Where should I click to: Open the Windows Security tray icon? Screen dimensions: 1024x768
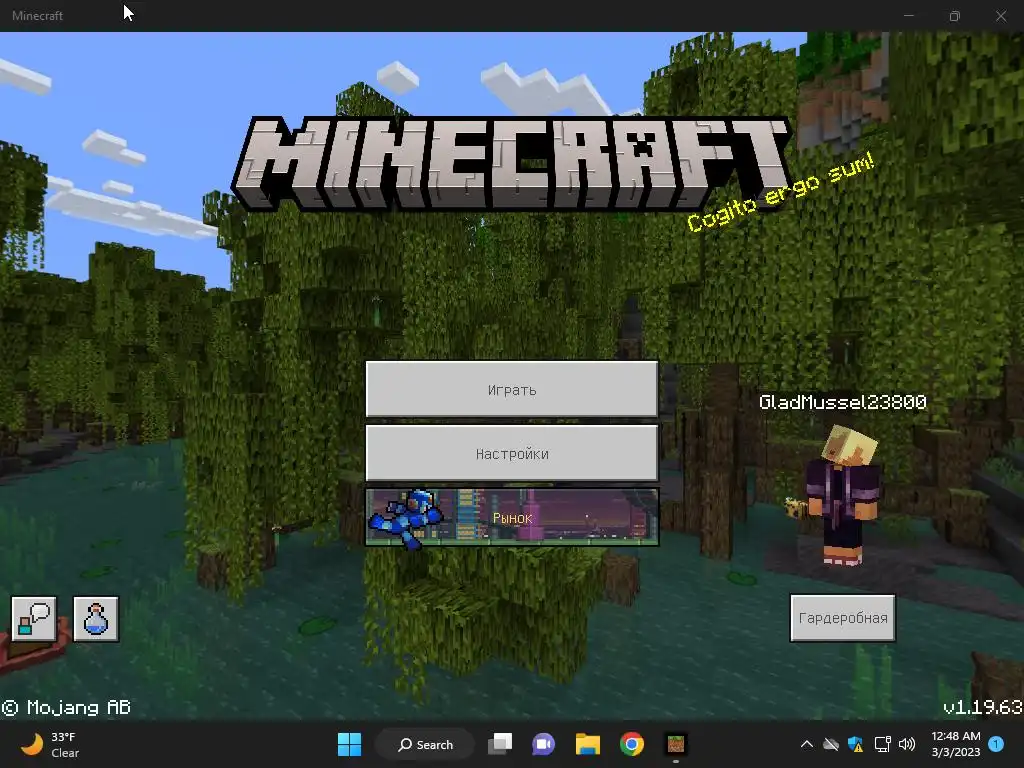856,744
